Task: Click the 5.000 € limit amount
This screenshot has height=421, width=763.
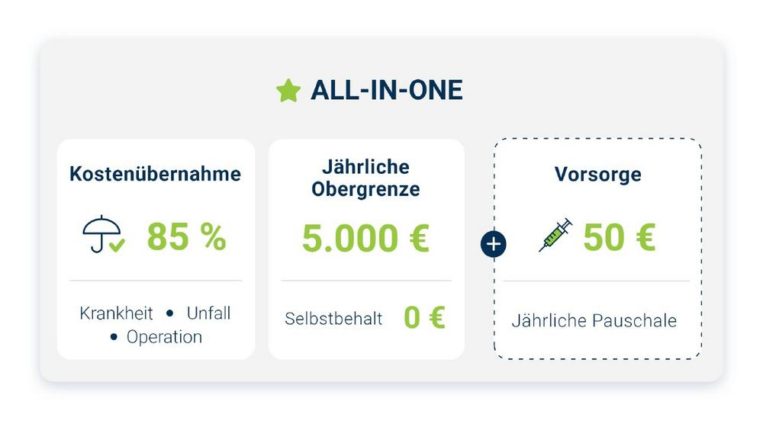Action: (x=365, y=238)
